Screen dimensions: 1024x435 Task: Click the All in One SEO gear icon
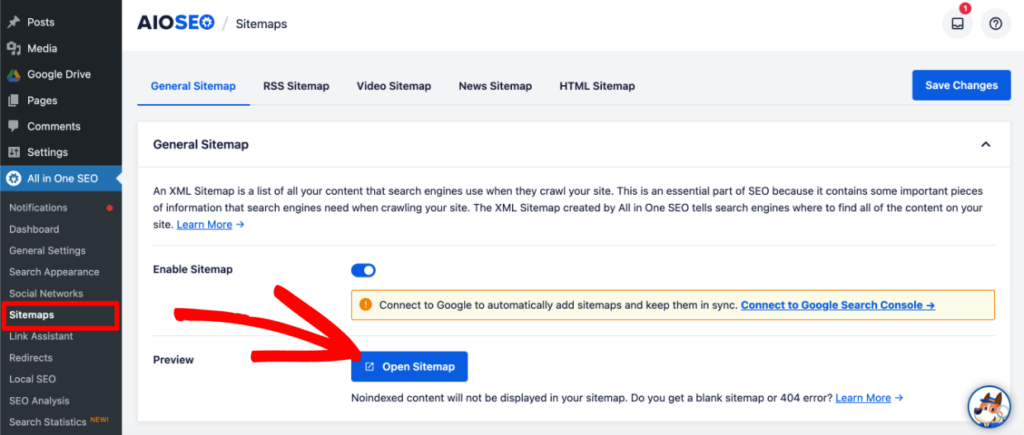click(14, 178)
